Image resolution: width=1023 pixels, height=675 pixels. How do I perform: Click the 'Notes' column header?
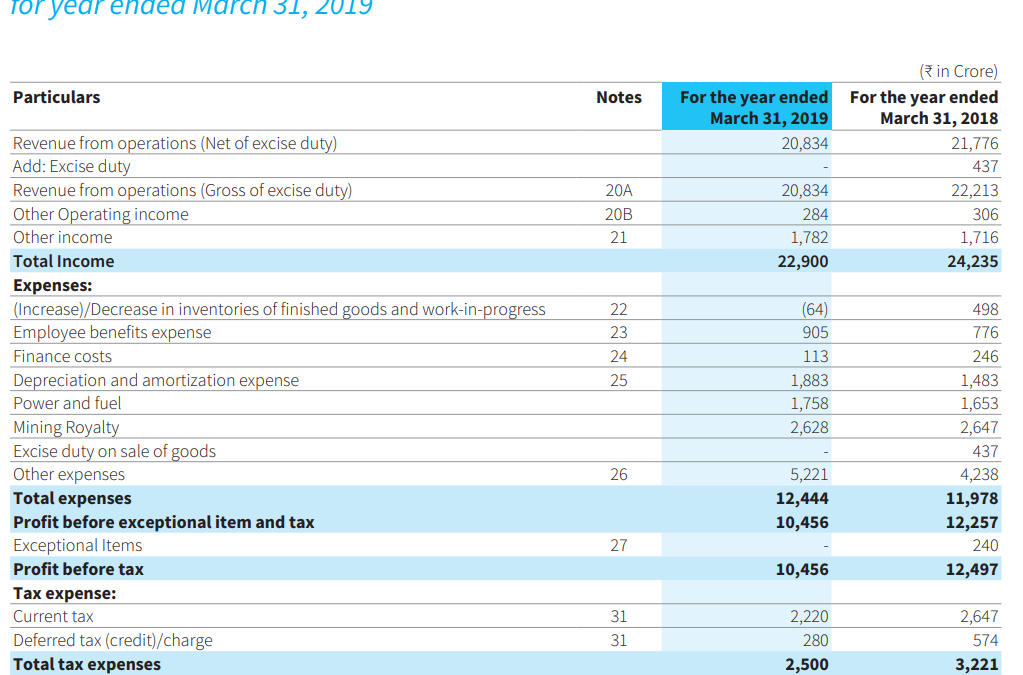(x=618, y=97)
